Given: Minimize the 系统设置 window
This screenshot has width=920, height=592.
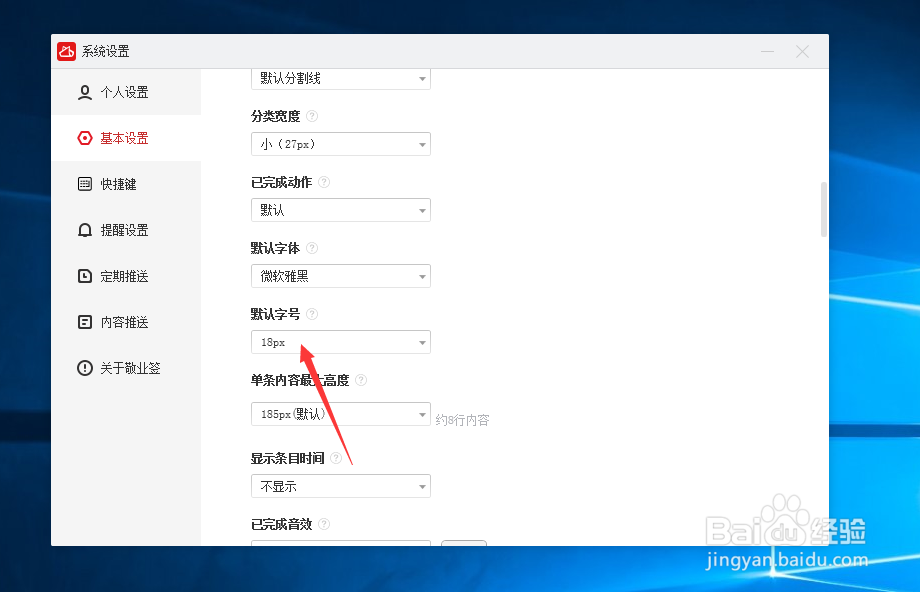Looking at the screenshot, I should [767, 52].
